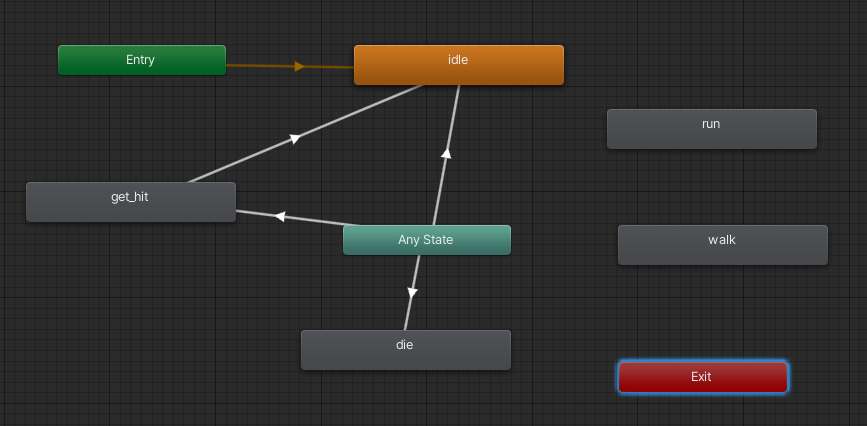Select the Any State to die transition
867x426 pixels.
pos(412,292)
